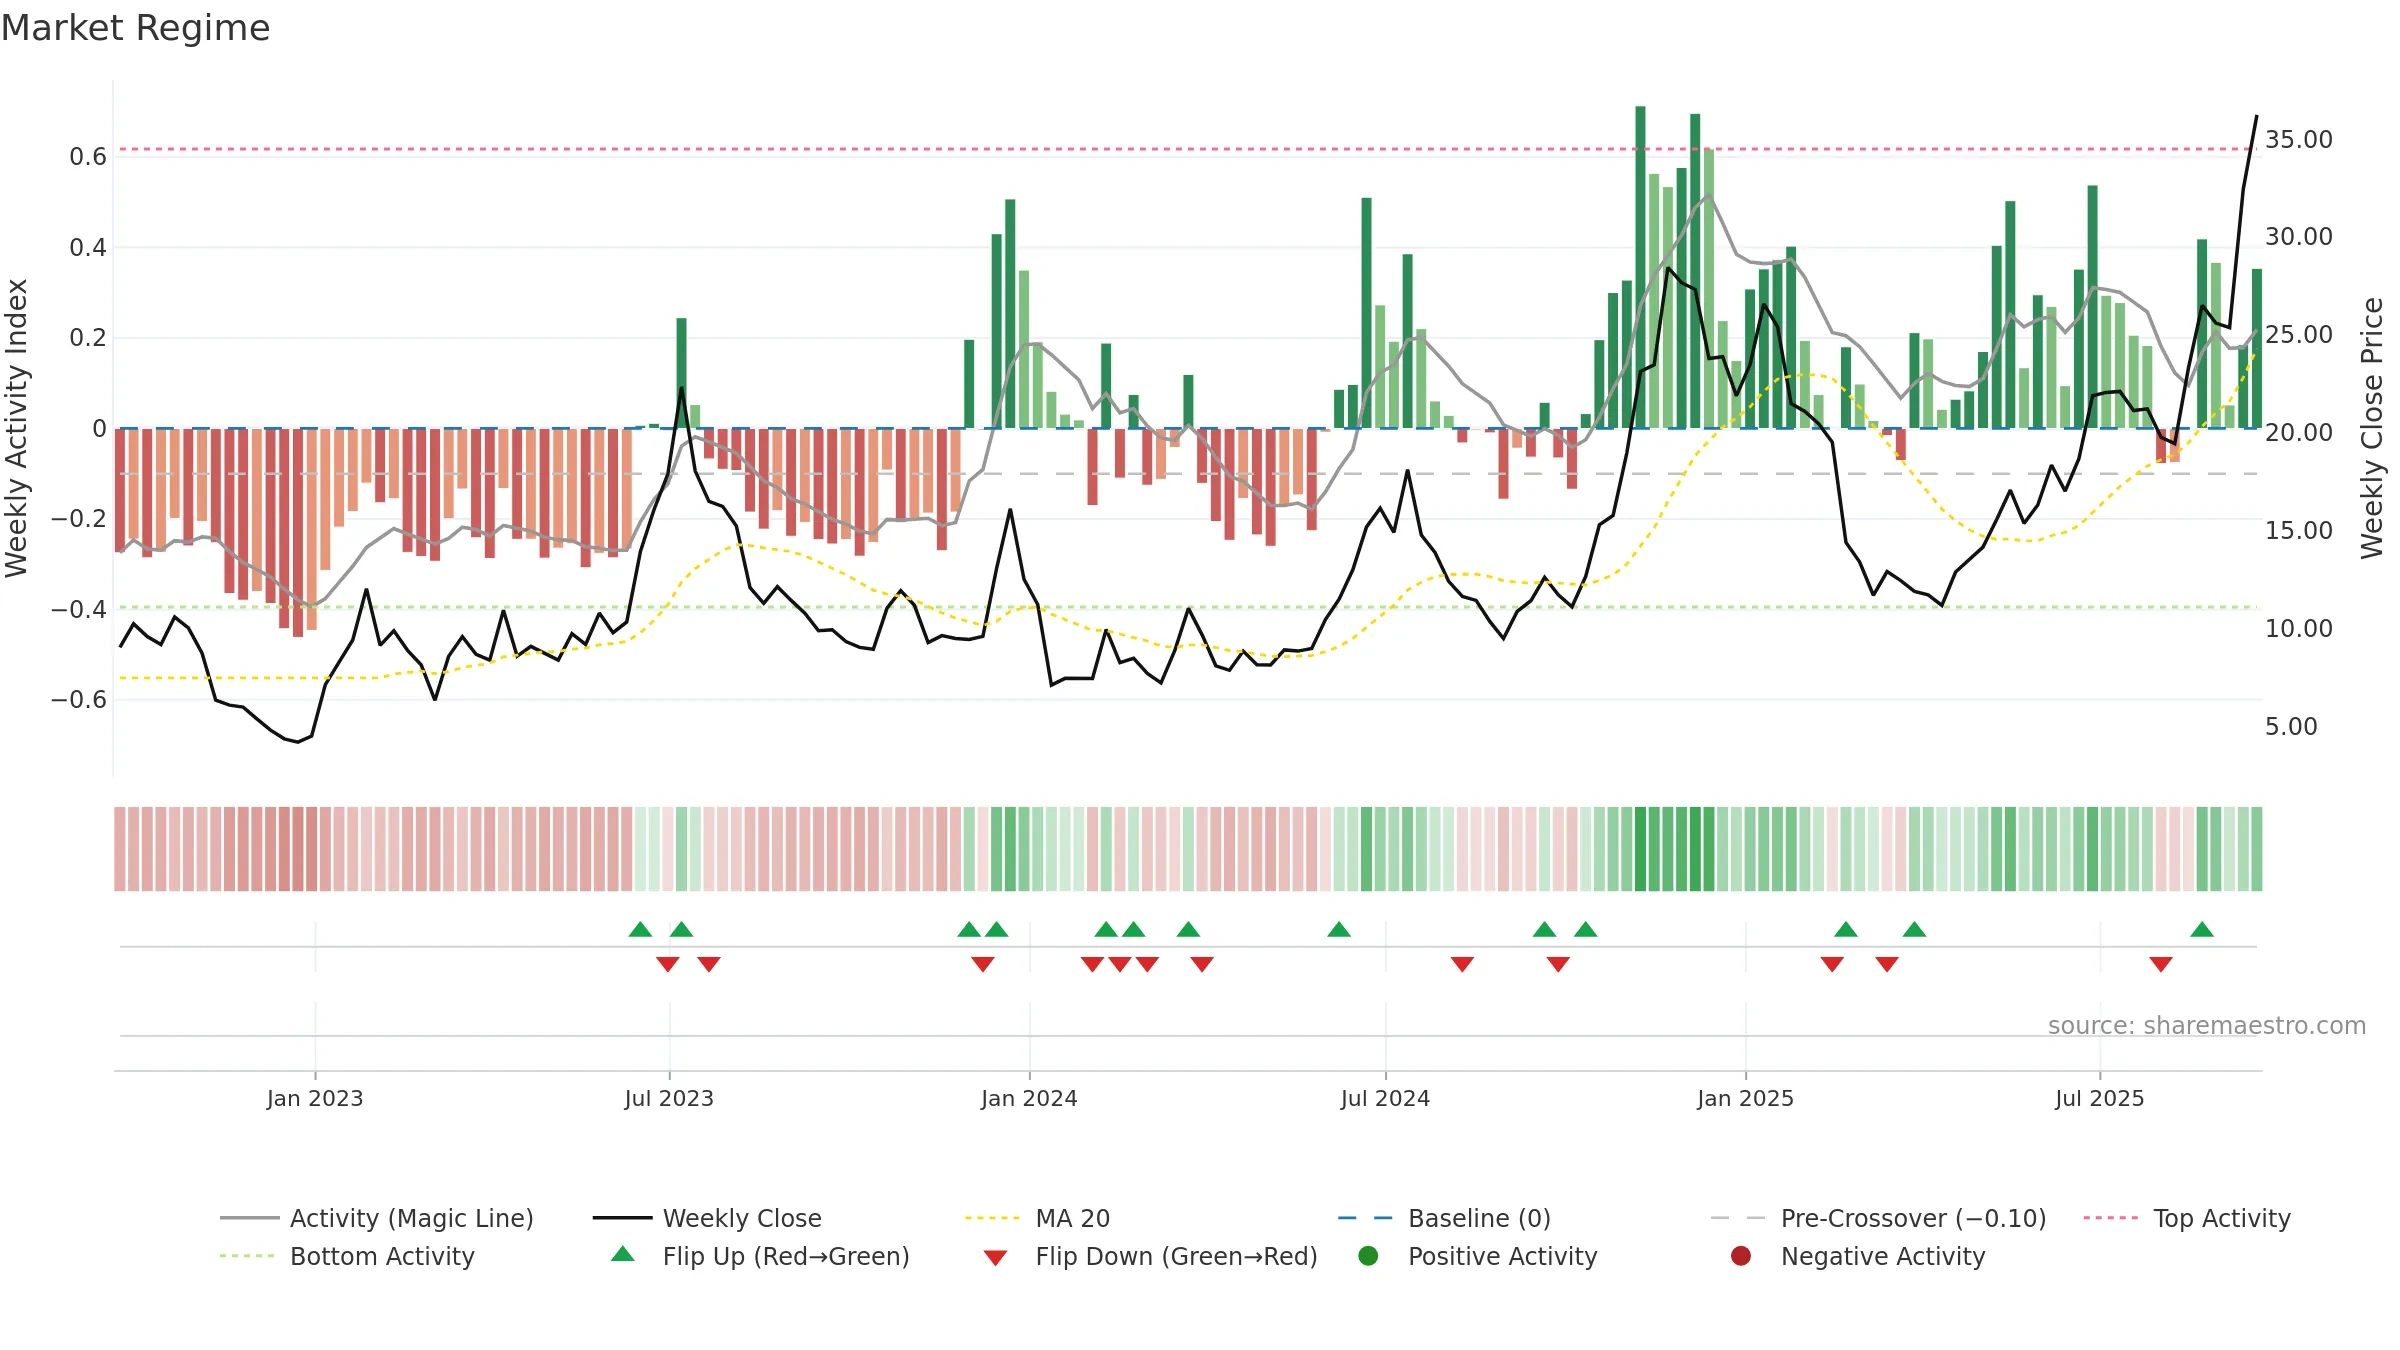This screenshot has width=2400, height=1350.
Task: Toggle the Flip Up (Red→Green) legend entry
Action: pyautogui.click(x=760, y=1256)
